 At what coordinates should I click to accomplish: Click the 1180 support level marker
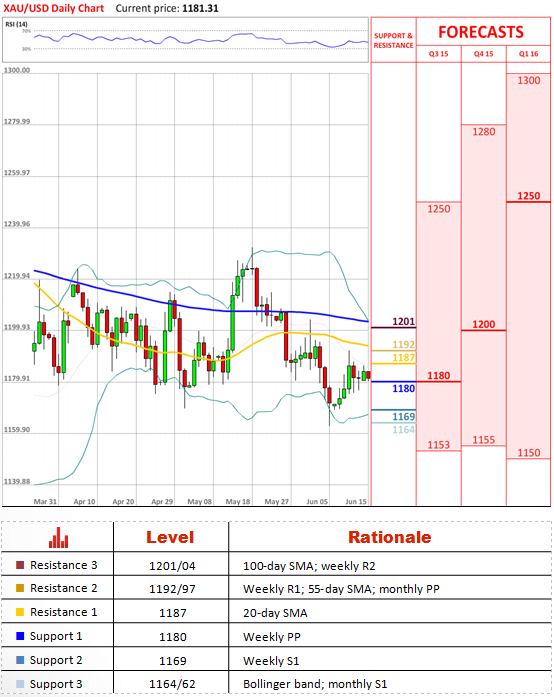click(403, 389)
